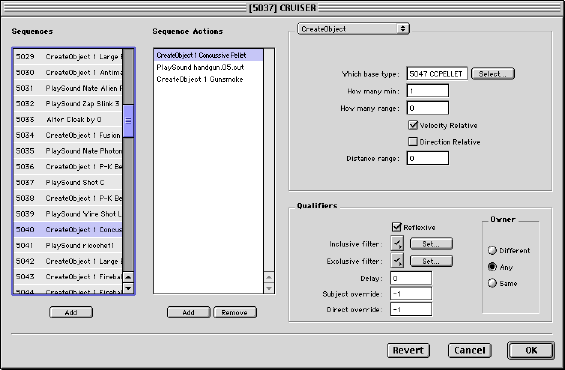565x370 pixels.
Task: Select sequence 5043 CreateObject 1 Fireball
Action: point(68,277)
